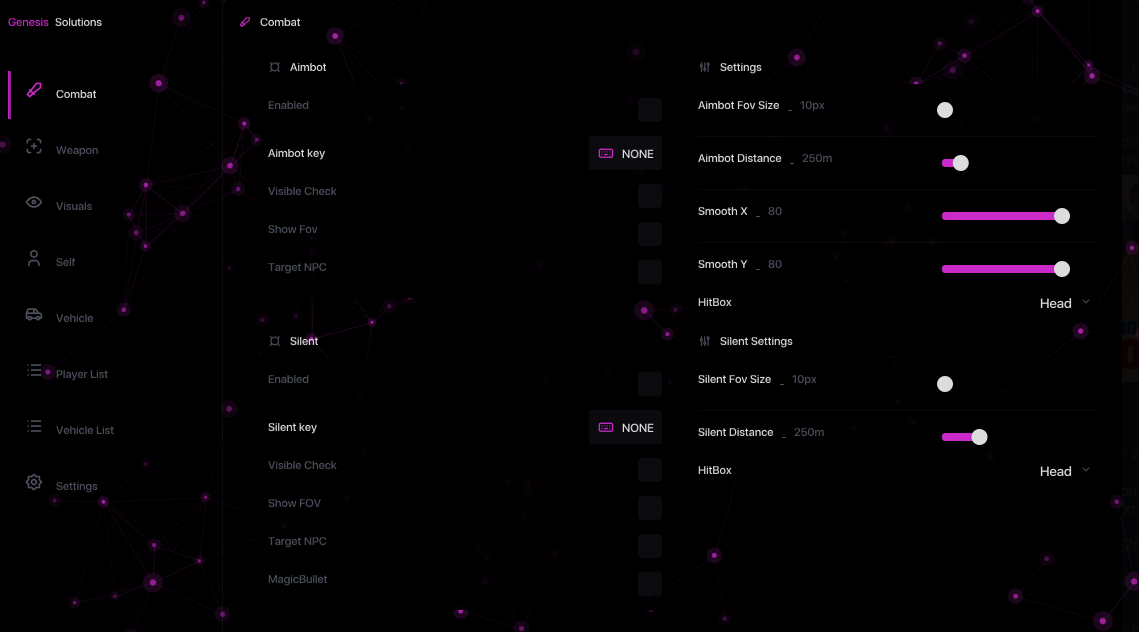
Task: Open the Aimbot HitBox Head dropdown
Action: pos(1064,303)
